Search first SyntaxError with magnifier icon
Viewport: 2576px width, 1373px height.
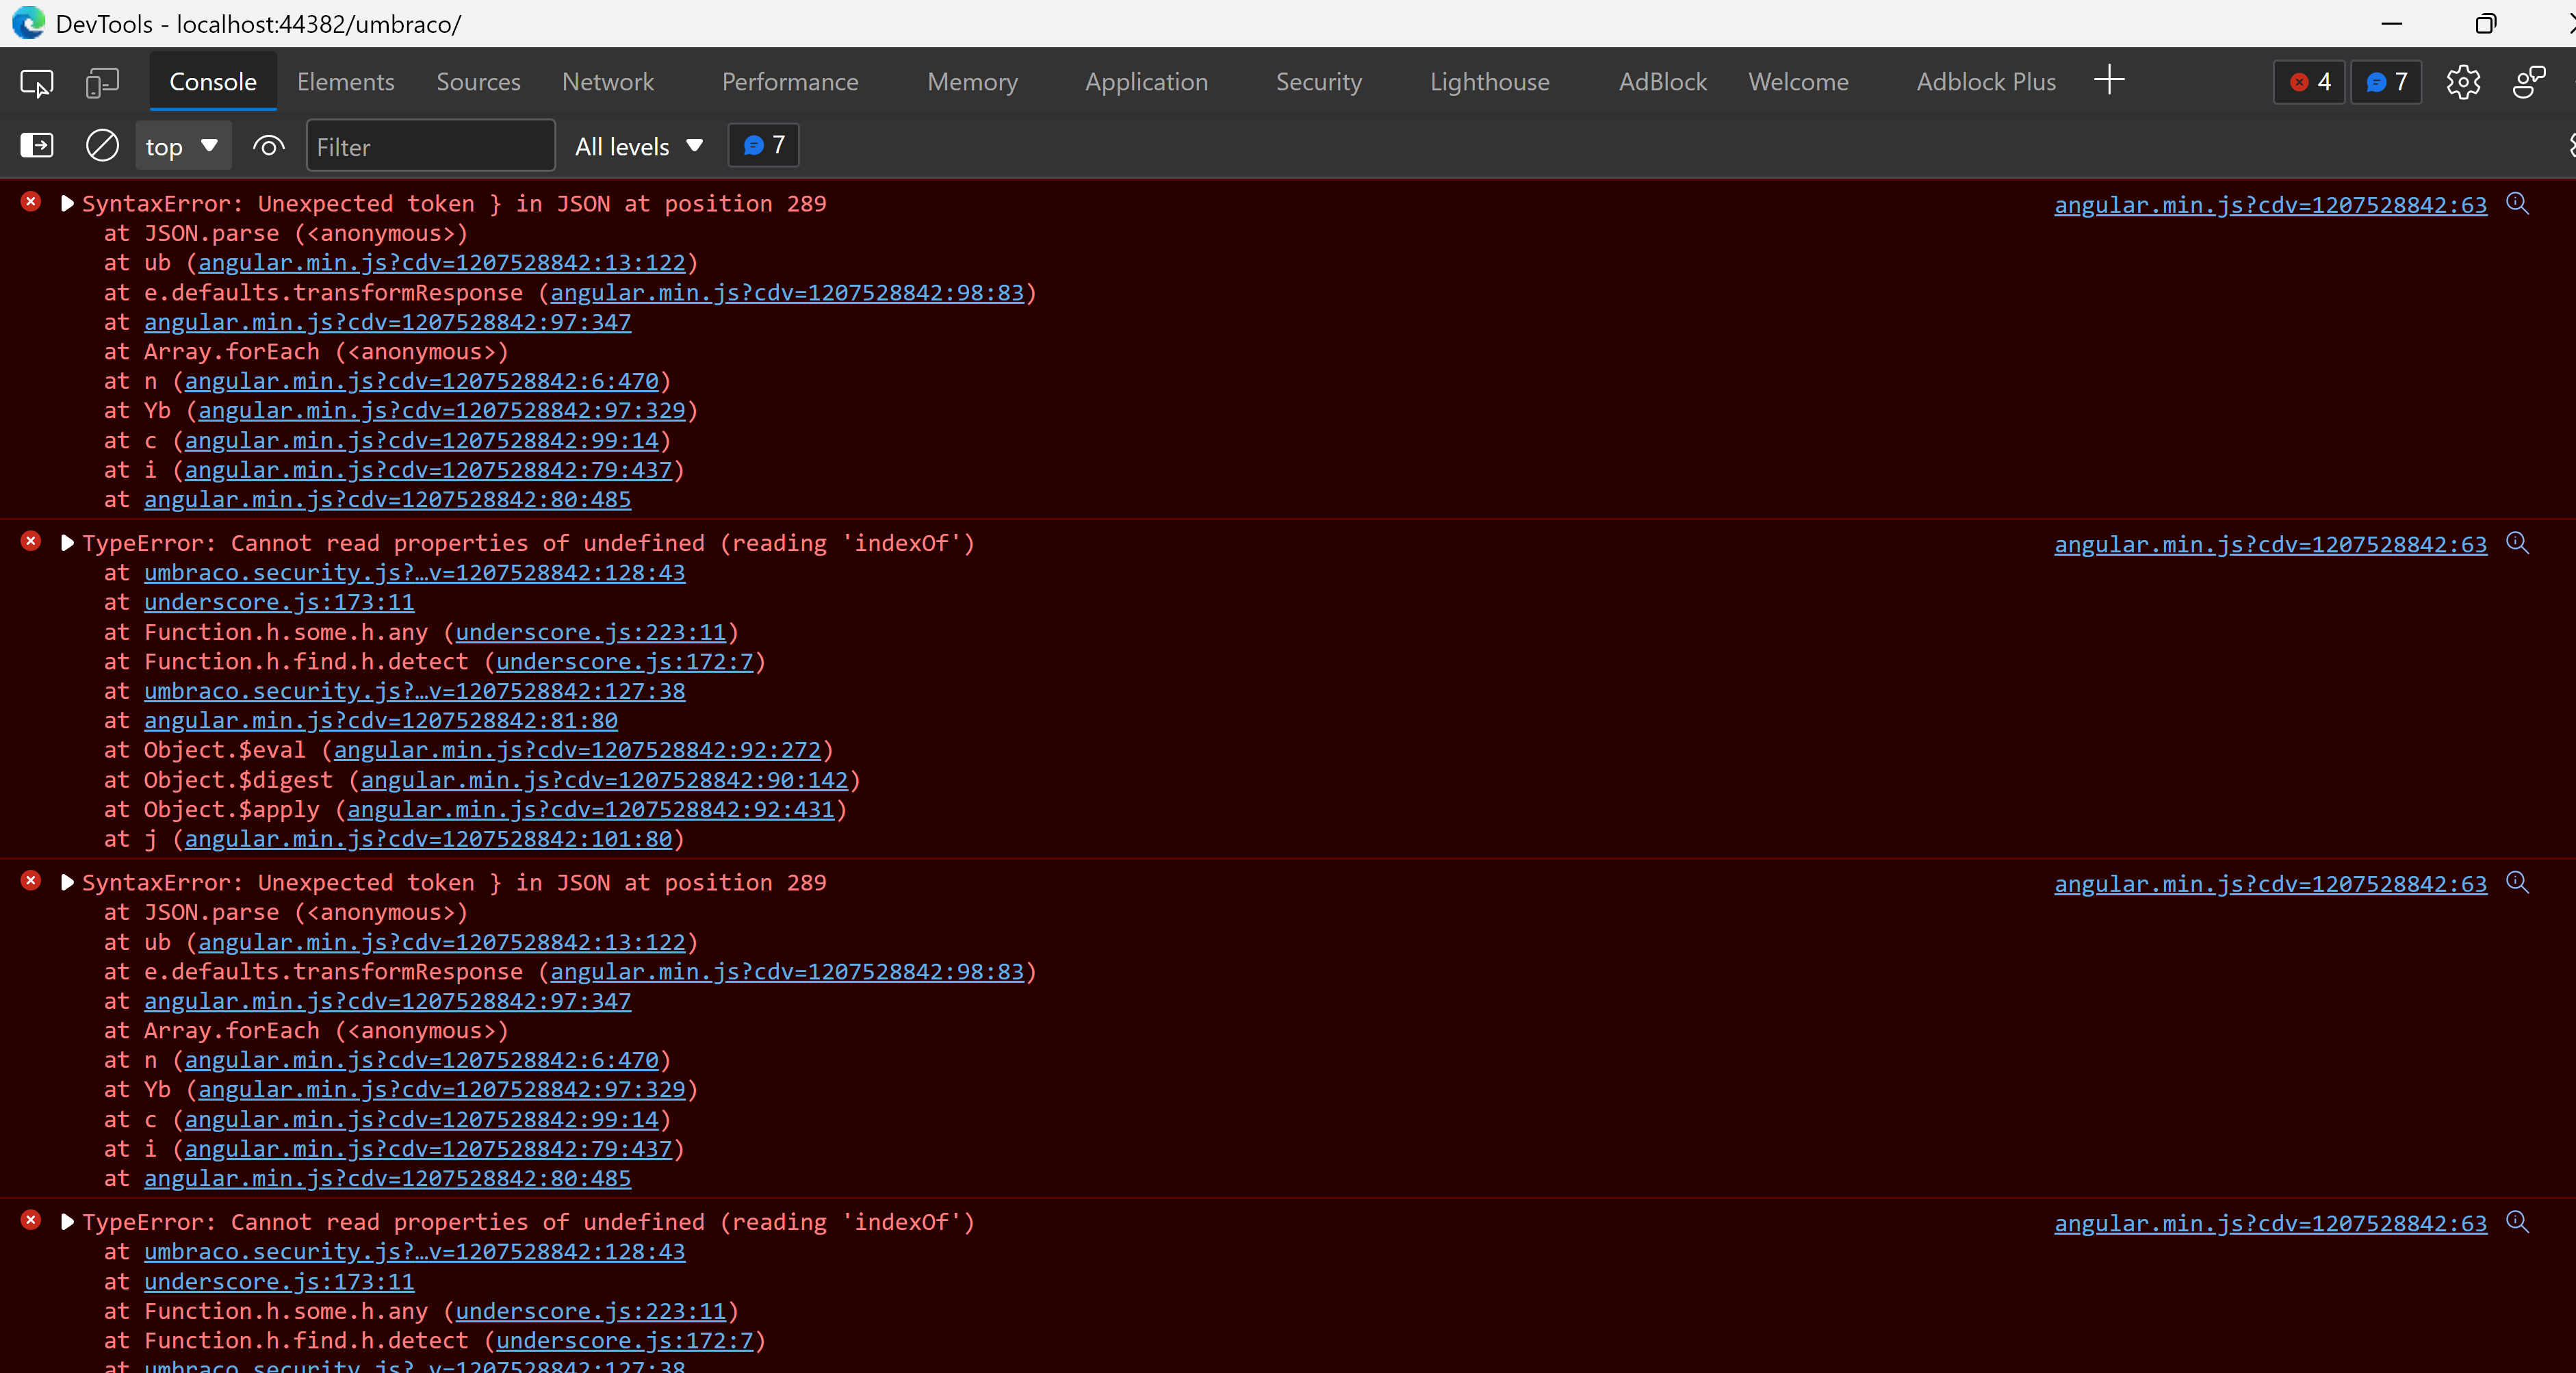(2518, 204)
